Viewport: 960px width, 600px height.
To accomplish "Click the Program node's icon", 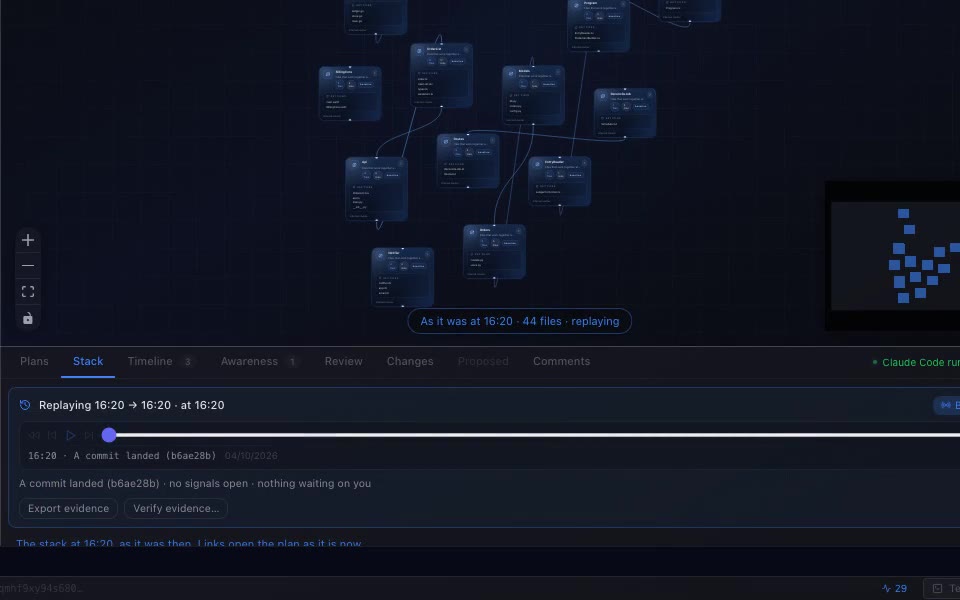I will 576,6.
